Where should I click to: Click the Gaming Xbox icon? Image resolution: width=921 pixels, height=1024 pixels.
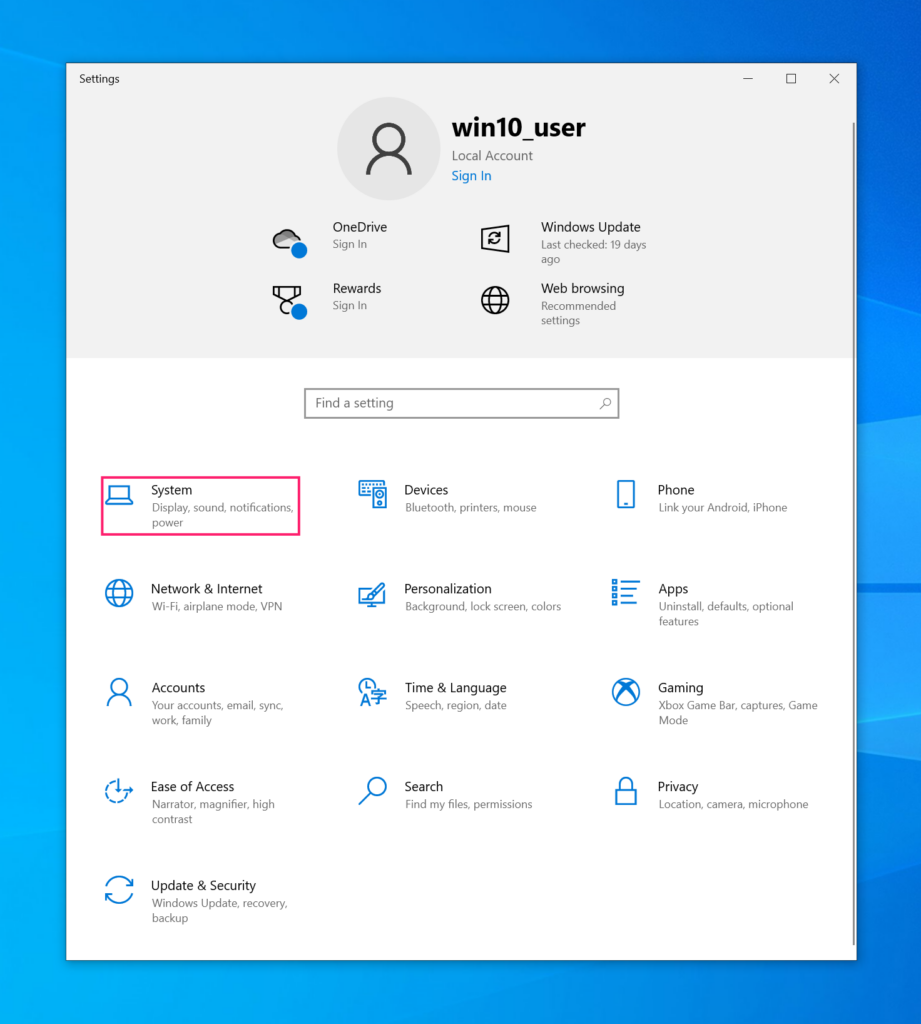click(x=626, y=692)
